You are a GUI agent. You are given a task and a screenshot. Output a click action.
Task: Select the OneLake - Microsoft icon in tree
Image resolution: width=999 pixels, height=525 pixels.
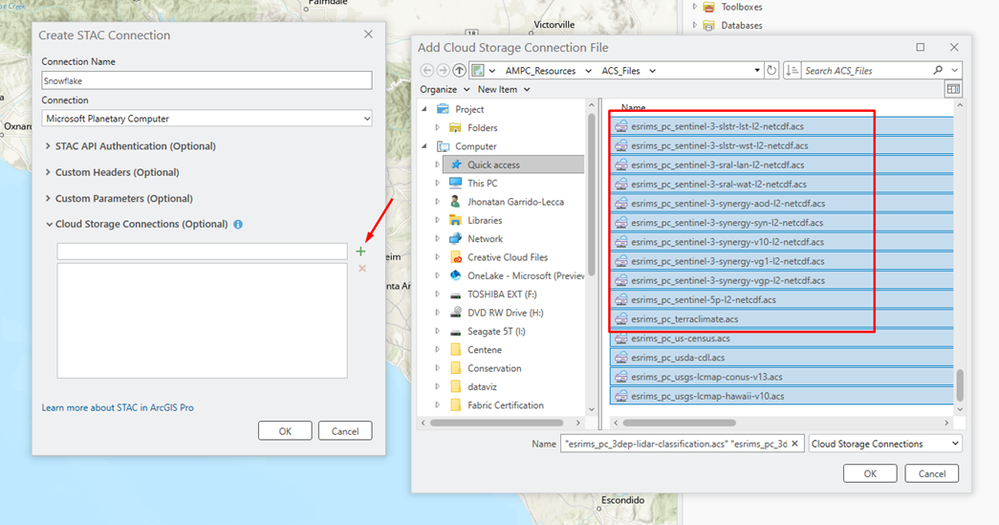[456, 276]
